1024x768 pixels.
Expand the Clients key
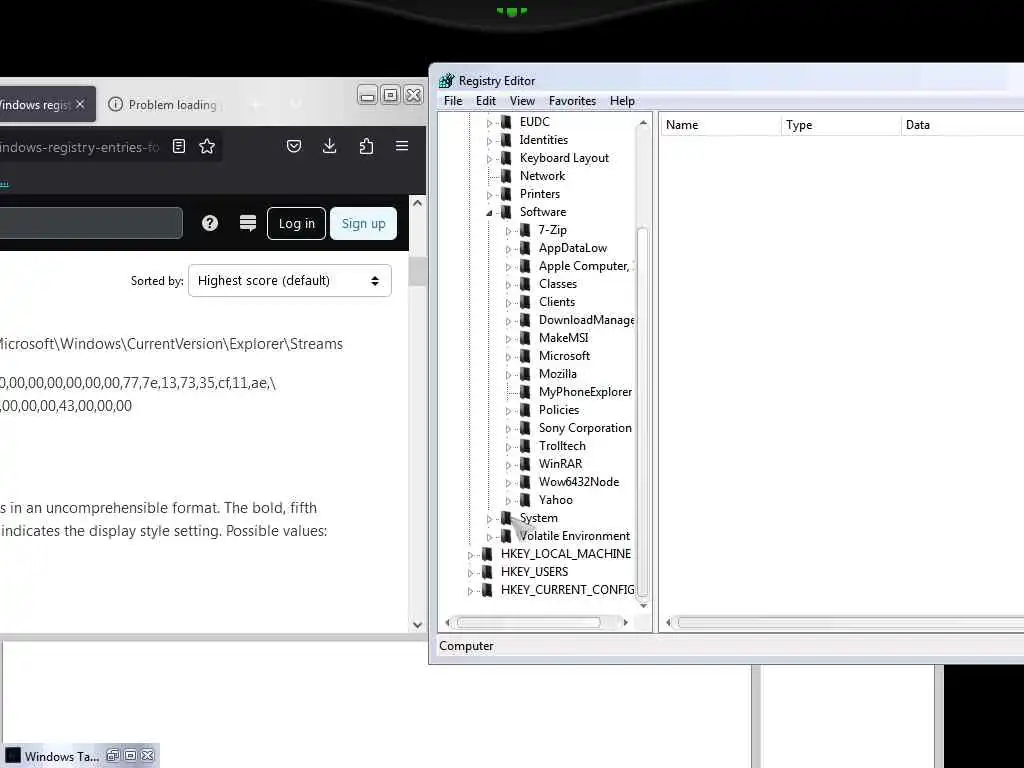(x=508, y=302)
